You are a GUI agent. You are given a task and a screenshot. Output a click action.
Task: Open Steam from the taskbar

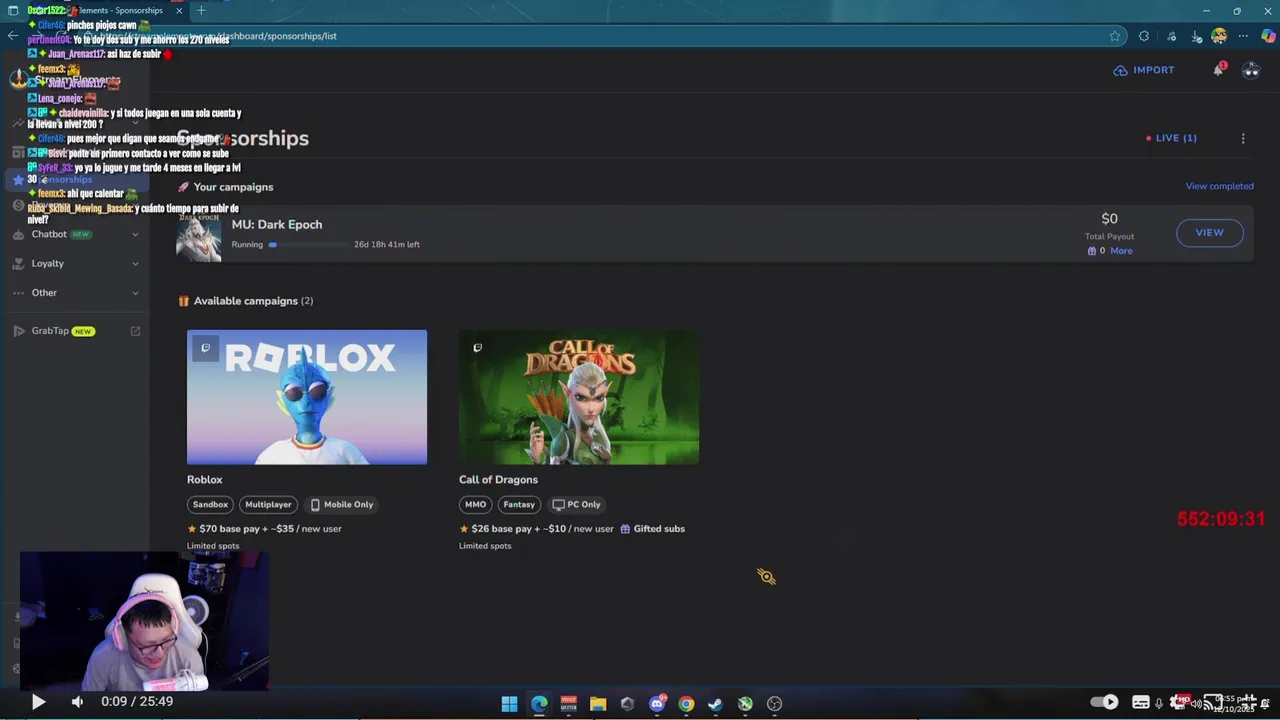[x=715, y=704]
